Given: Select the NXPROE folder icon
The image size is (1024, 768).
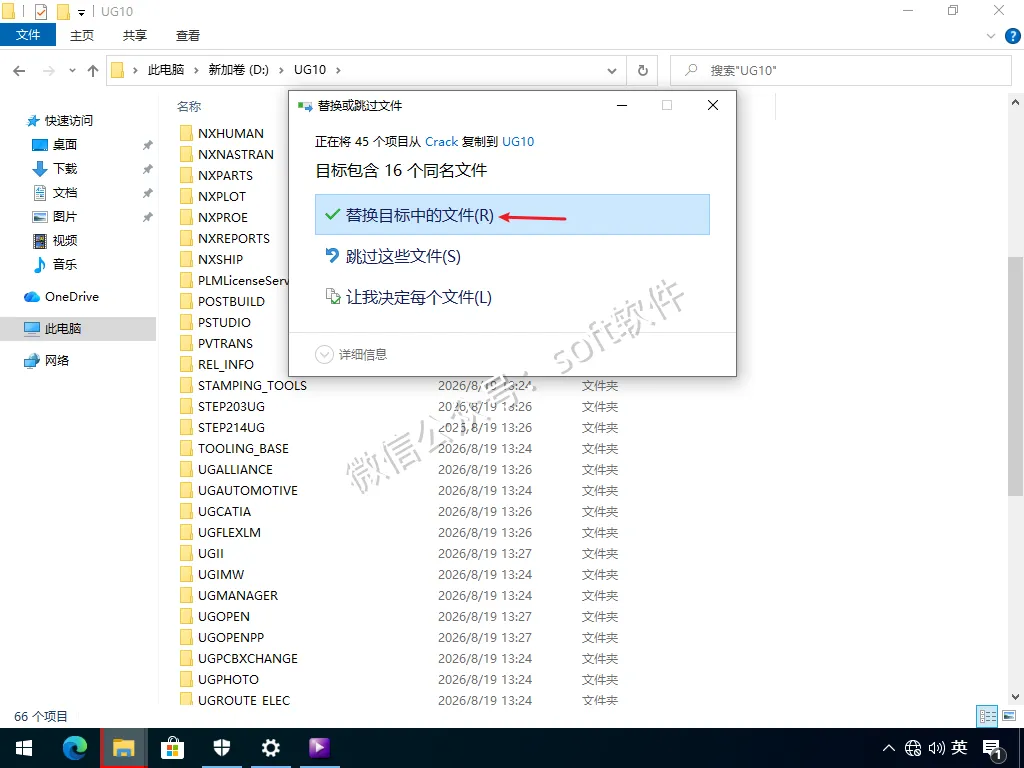Looking at the screenshot, I should [x=186, y=217].
